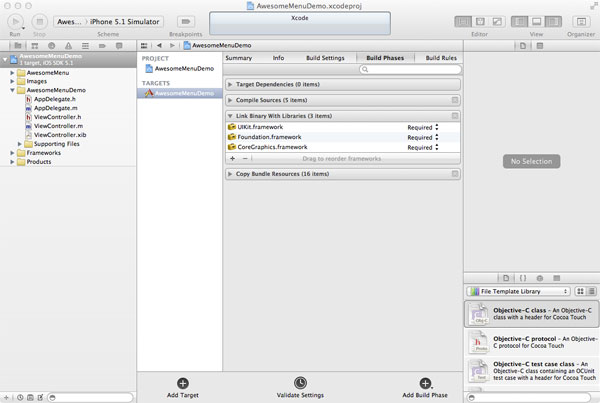
Task: Expand the AwesomeMenu folder
Action: tap(12, 73)
